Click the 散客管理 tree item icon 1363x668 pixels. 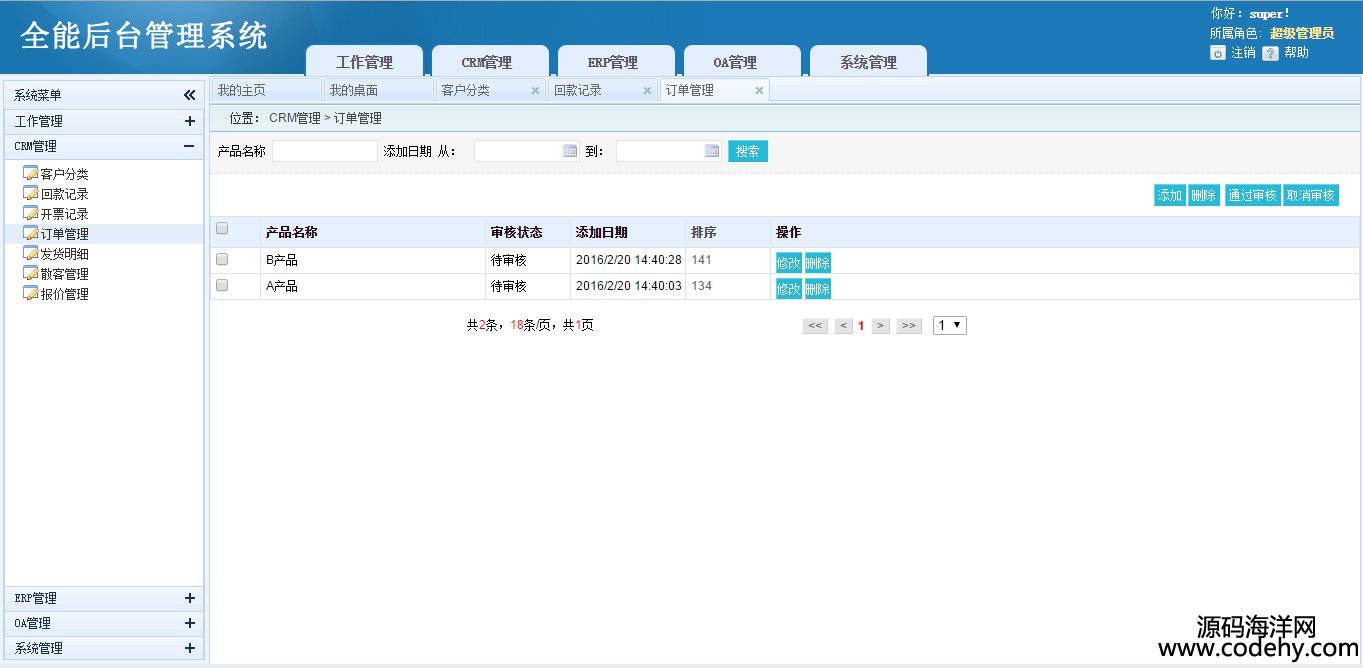pos(30,274)
